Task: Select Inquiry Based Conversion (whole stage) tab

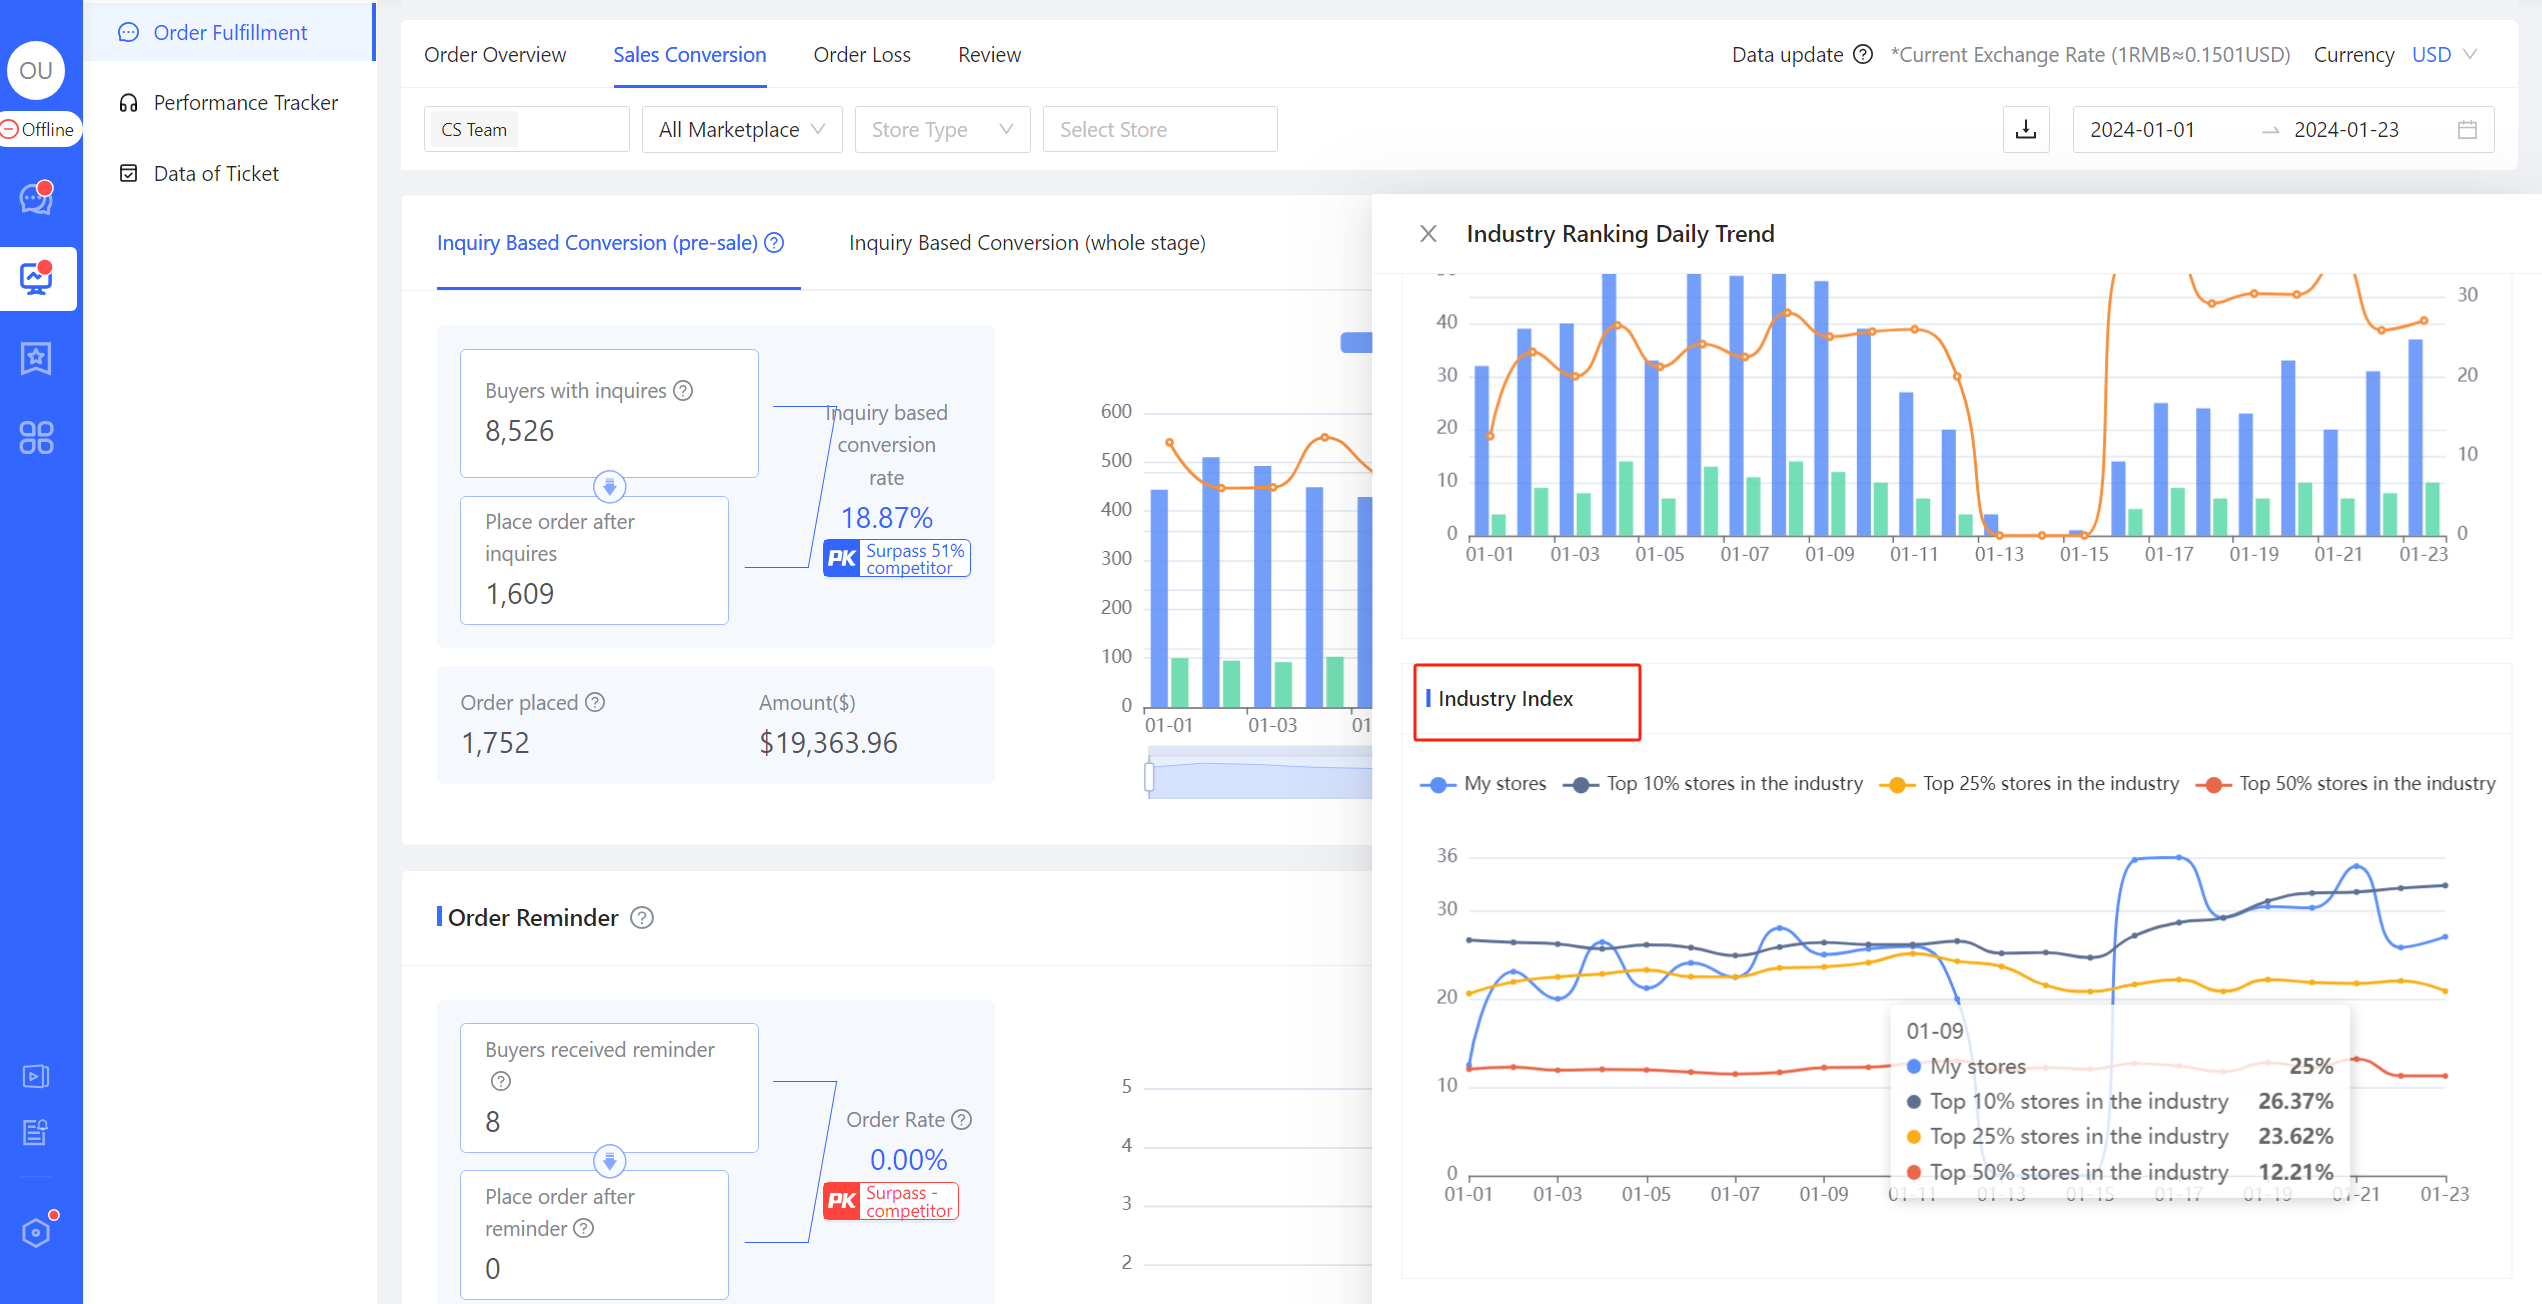Action: click(x=1027, y=243)
